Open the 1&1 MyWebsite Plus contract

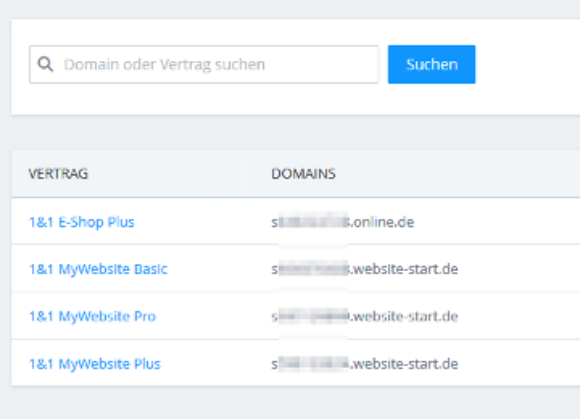coord(95,364)
